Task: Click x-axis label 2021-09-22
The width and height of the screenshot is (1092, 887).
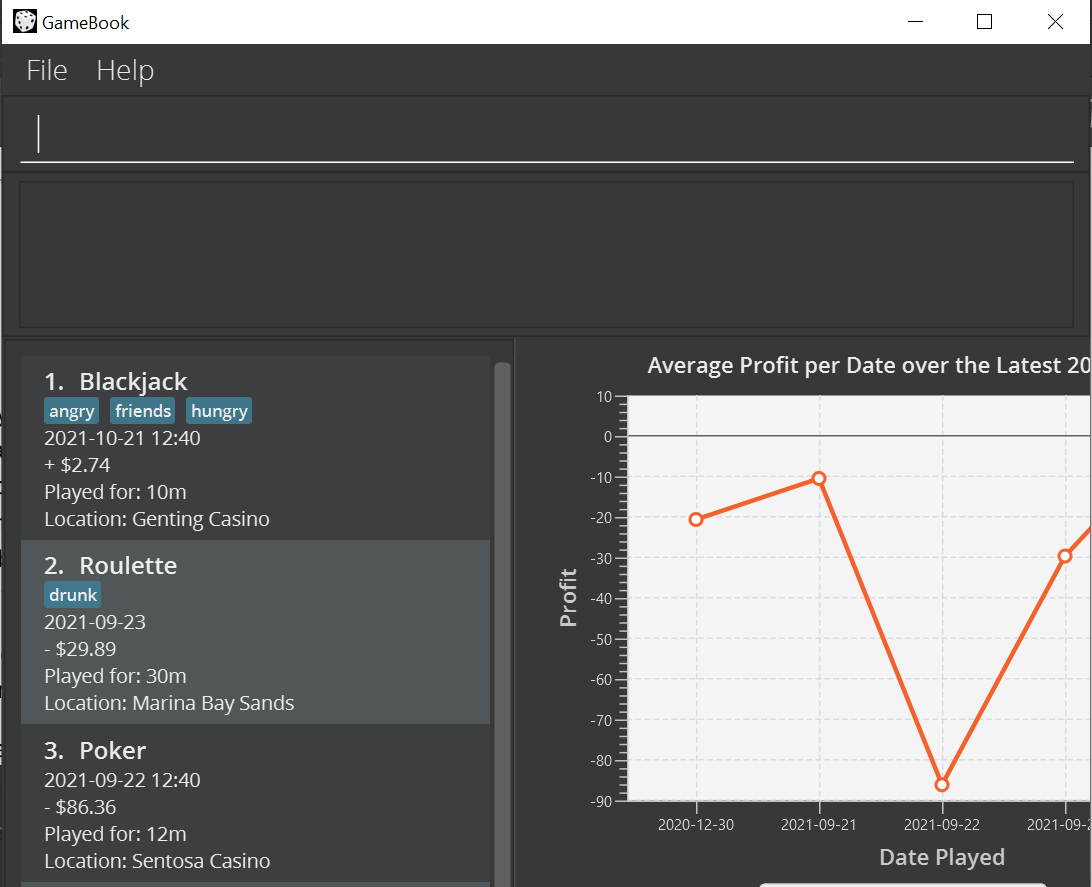Action: pos(942,825)
